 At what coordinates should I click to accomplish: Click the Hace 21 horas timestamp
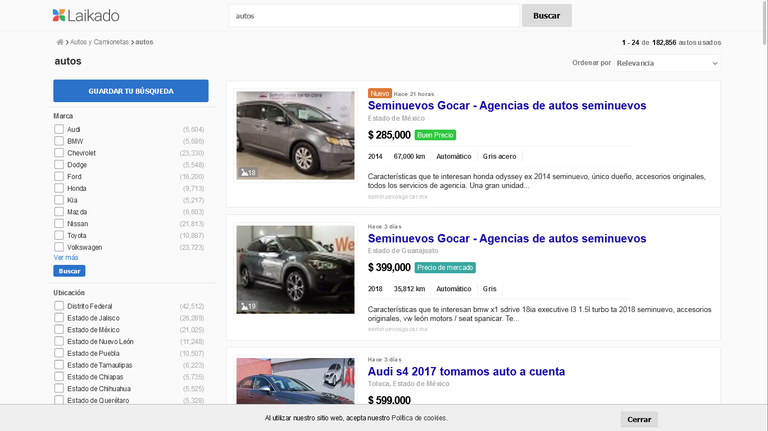click(x=414, y=94)
